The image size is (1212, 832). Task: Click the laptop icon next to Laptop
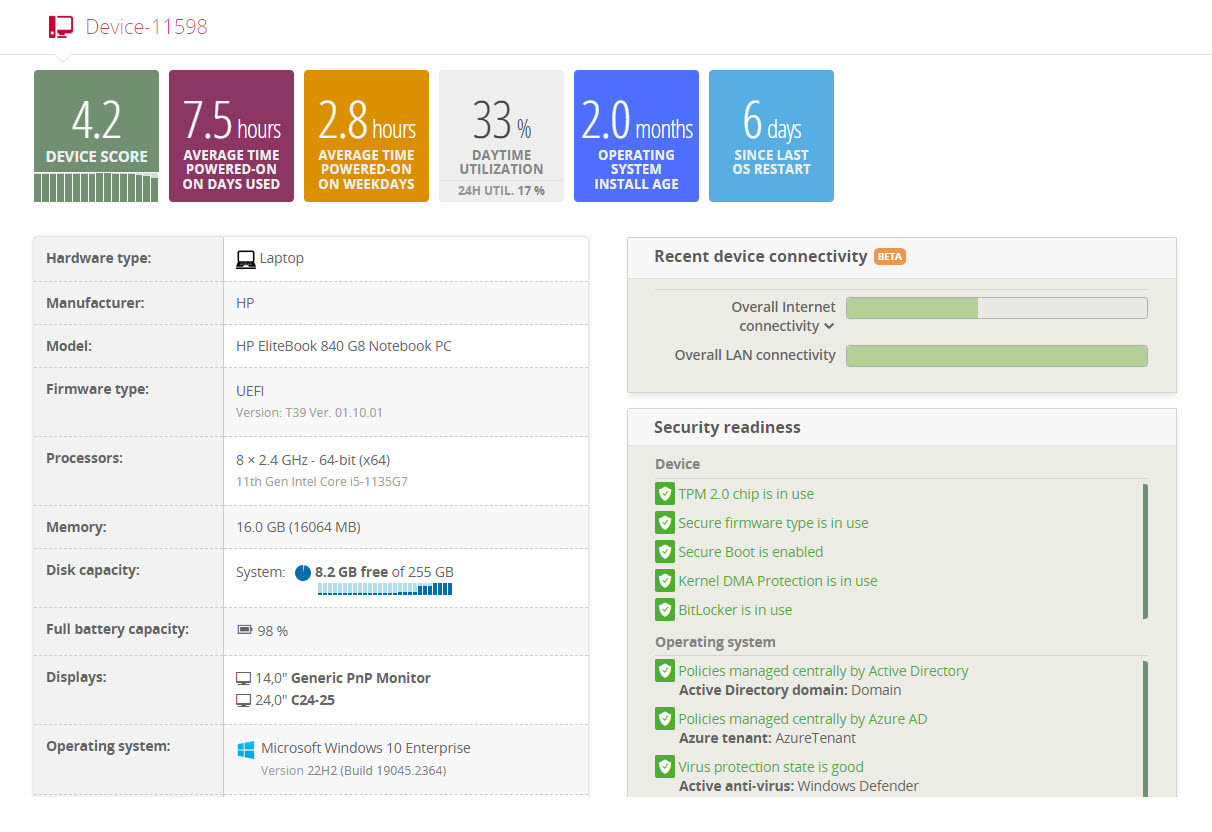[x=245, y=259]
